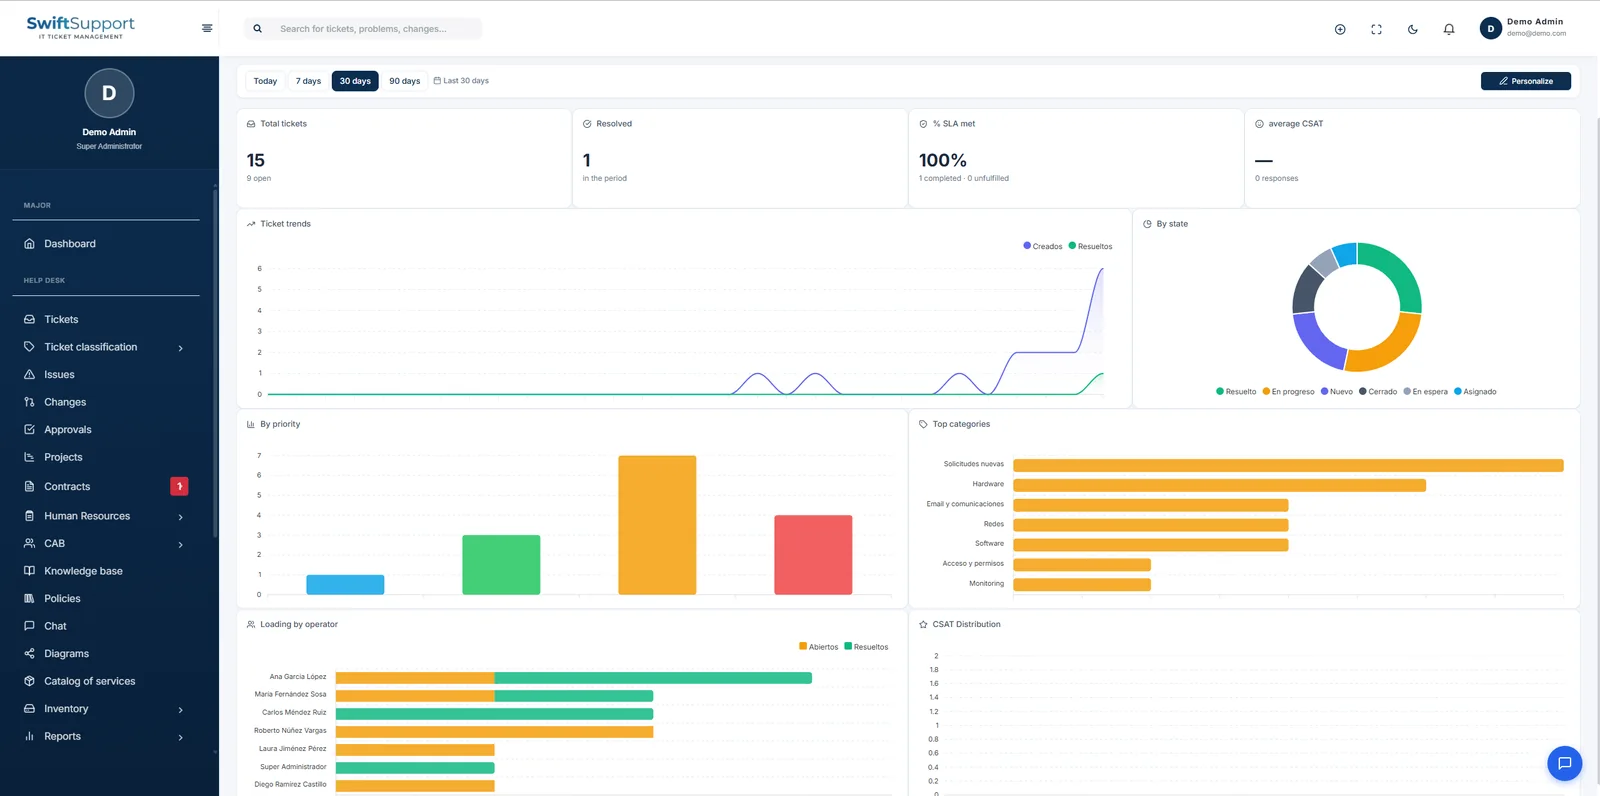
Task: Open Knowledge base book icon
Action: coord(29,571)
